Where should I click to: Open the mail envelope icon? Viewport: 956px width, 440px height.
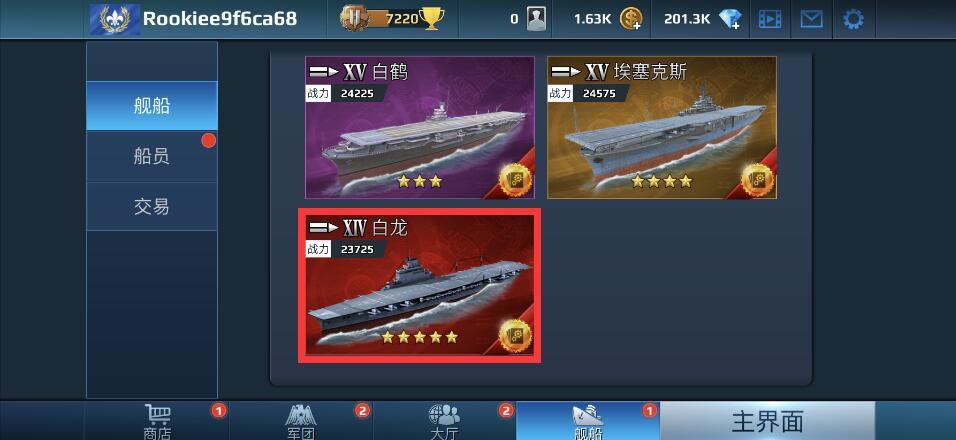click(812, 20)
